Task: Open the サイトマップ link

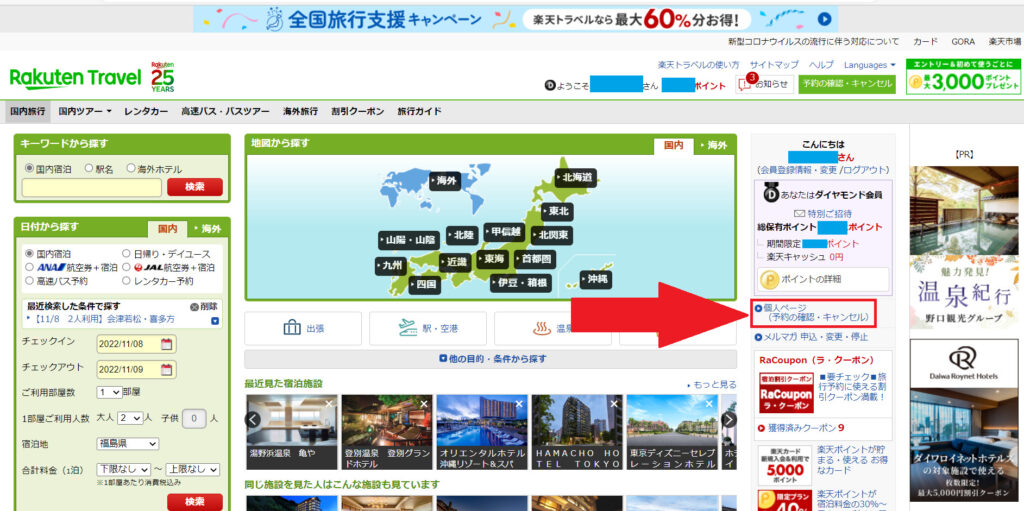Action: point(774,65)
